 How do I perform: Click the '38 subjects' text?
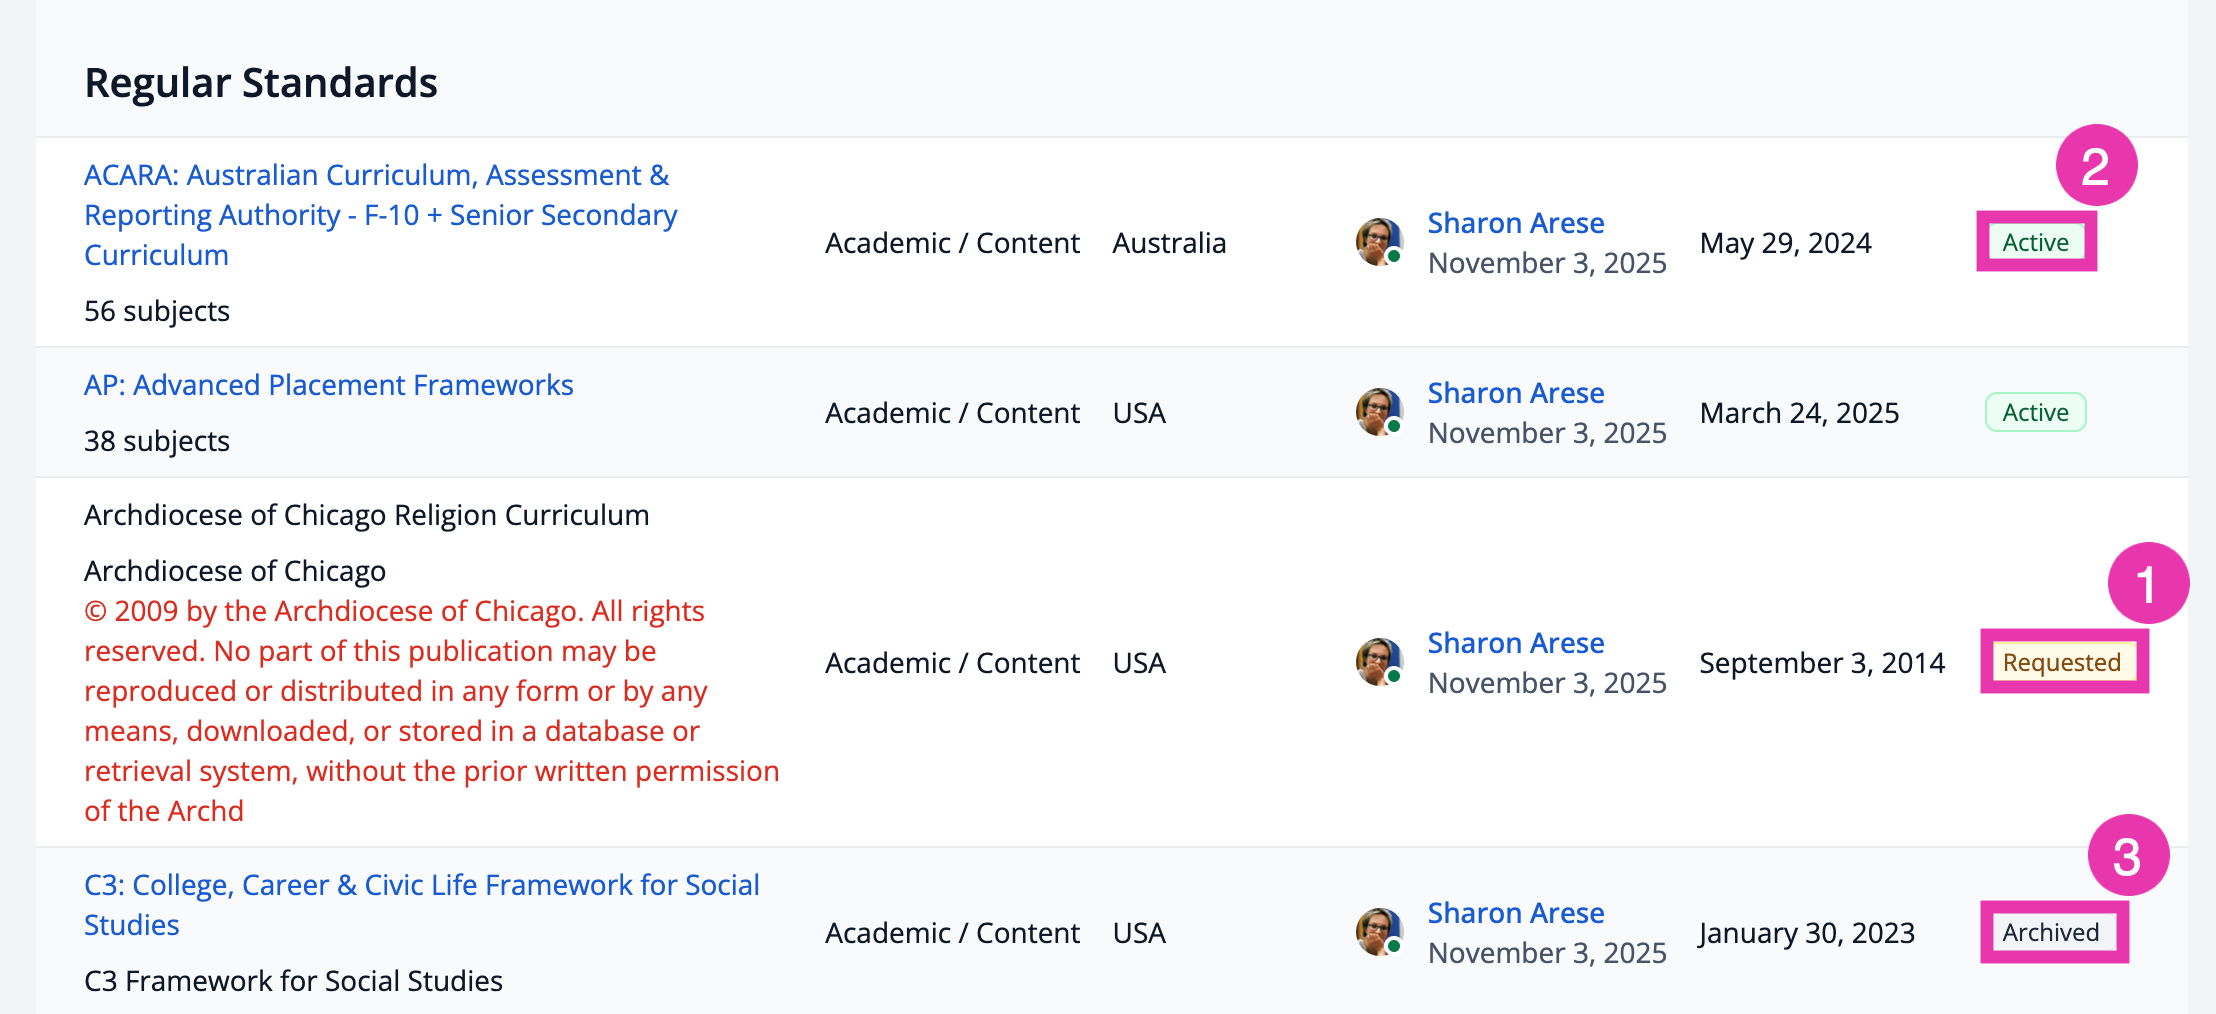coord(157,441)
